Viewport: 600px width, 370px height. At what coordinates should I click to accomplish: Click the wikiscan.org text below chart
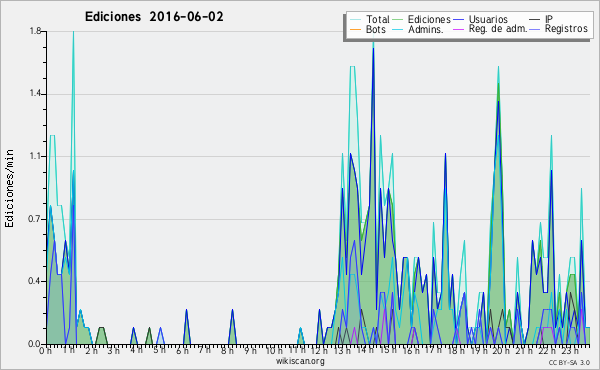300,361
